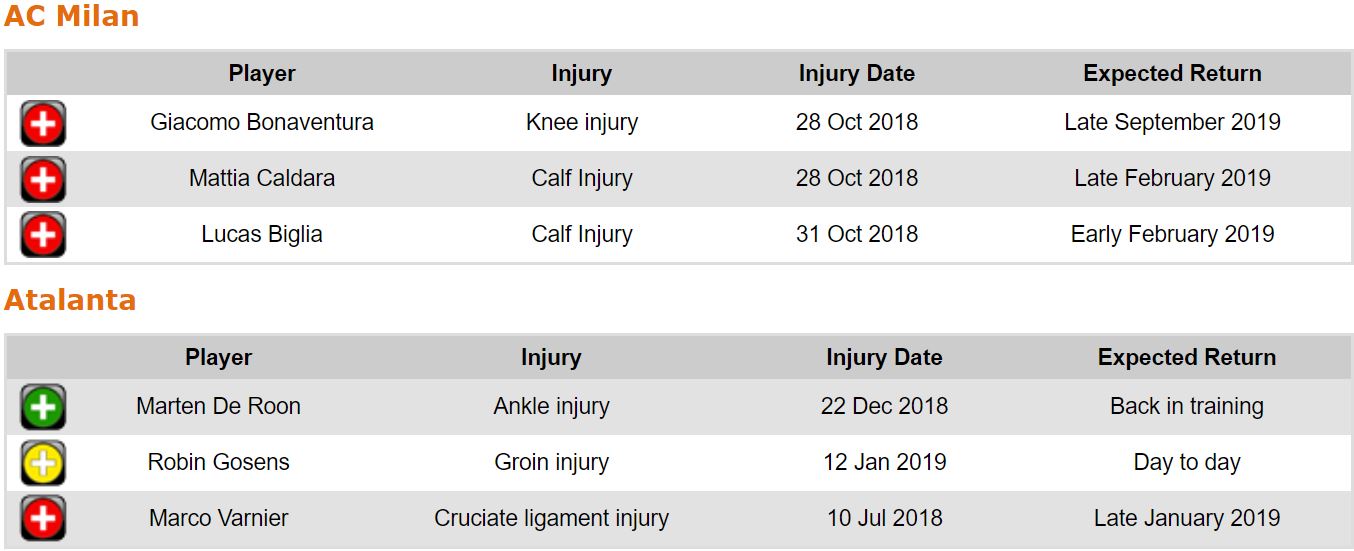
Task: Click Late September 2019 expected return
Action: 1172,122
